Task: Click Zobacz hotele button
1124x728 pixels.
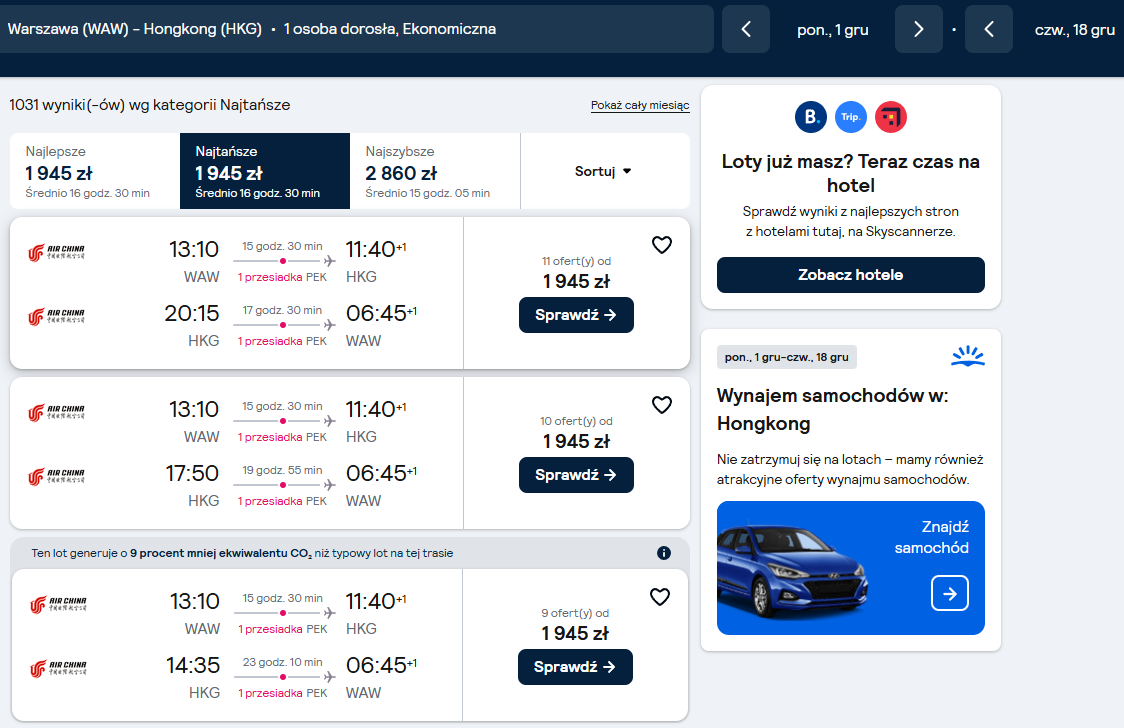Action: [851, 275]
